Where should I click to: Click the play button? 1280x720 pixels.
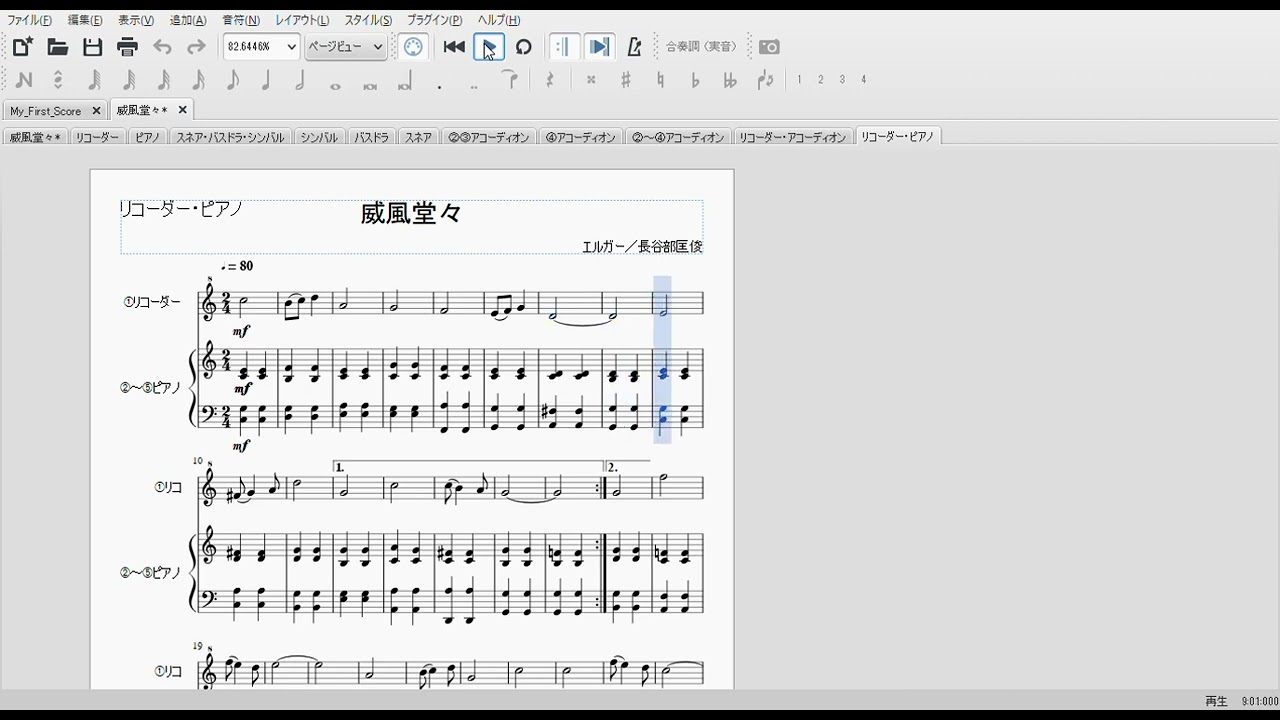pyautogui.click(x=489, y=47)
